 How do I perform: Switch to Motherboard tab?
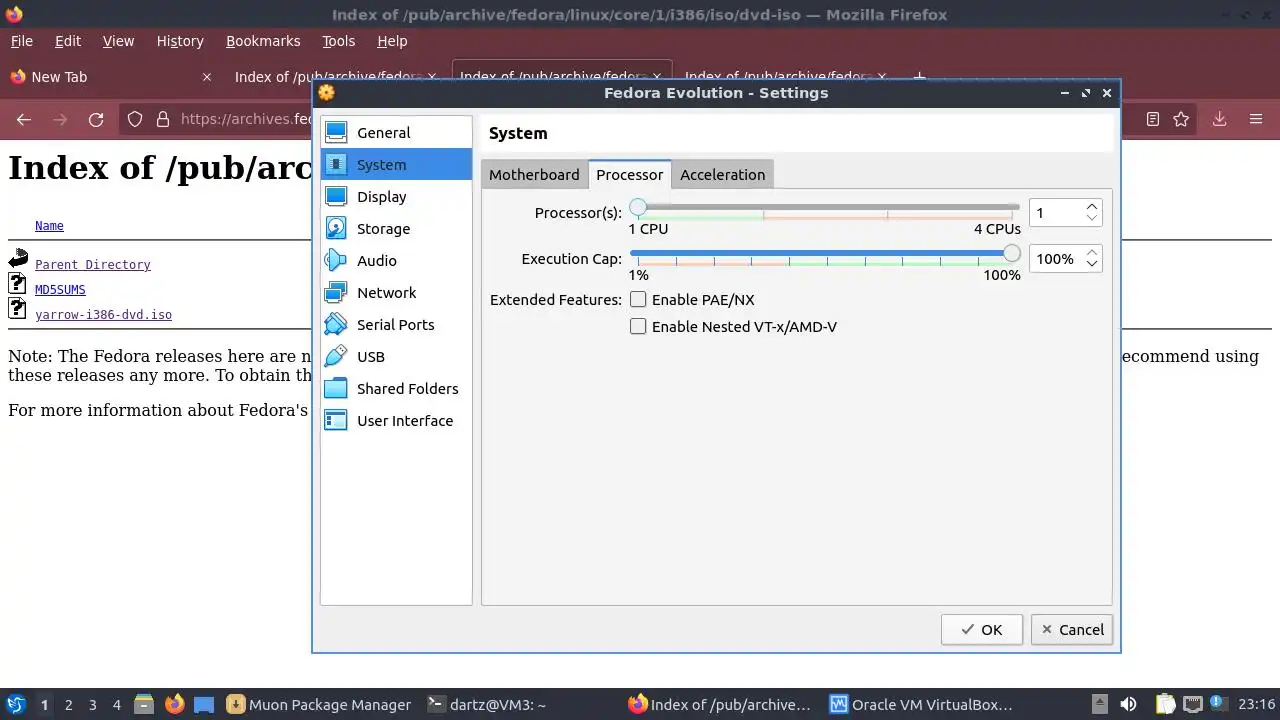(x=534, y=174)
